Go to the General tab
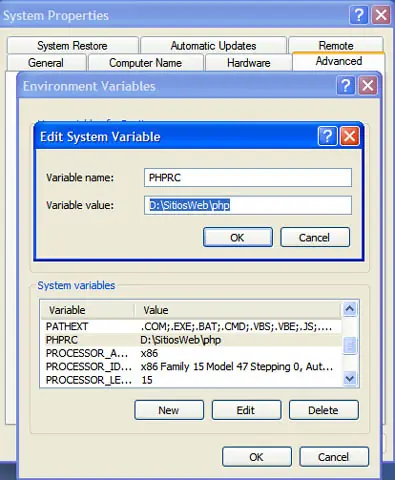Screen dimensions: 395x480 [x=46, y=63]
